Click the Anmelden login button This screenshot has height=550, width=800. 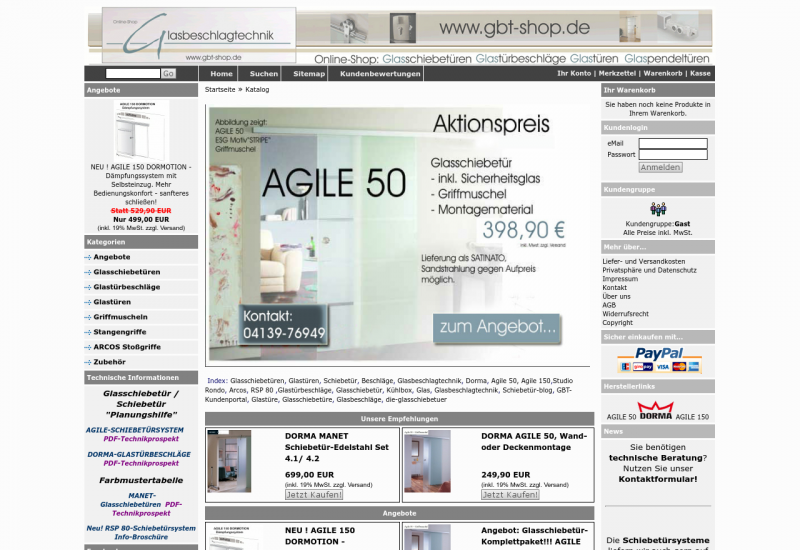coord(660,167)
